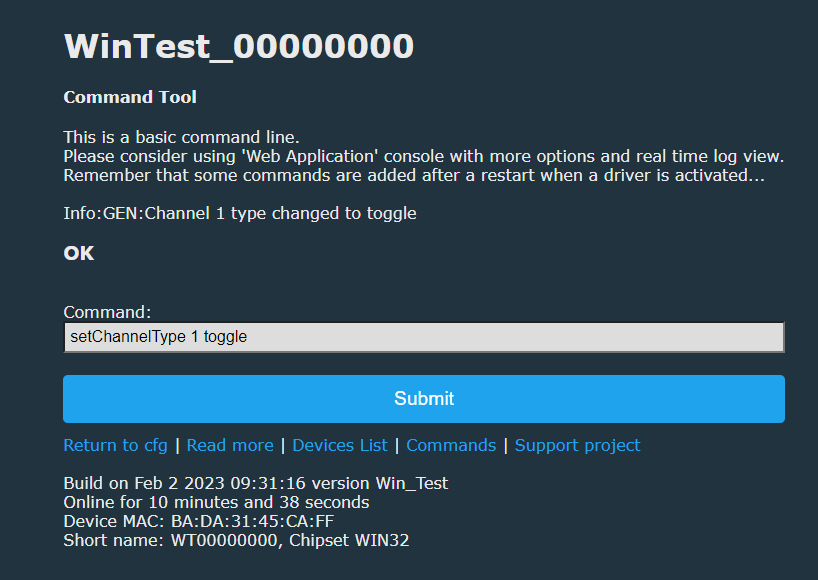Click the 'Web Application' console sentence
This screenshot has width=818, height=580.
423,156
